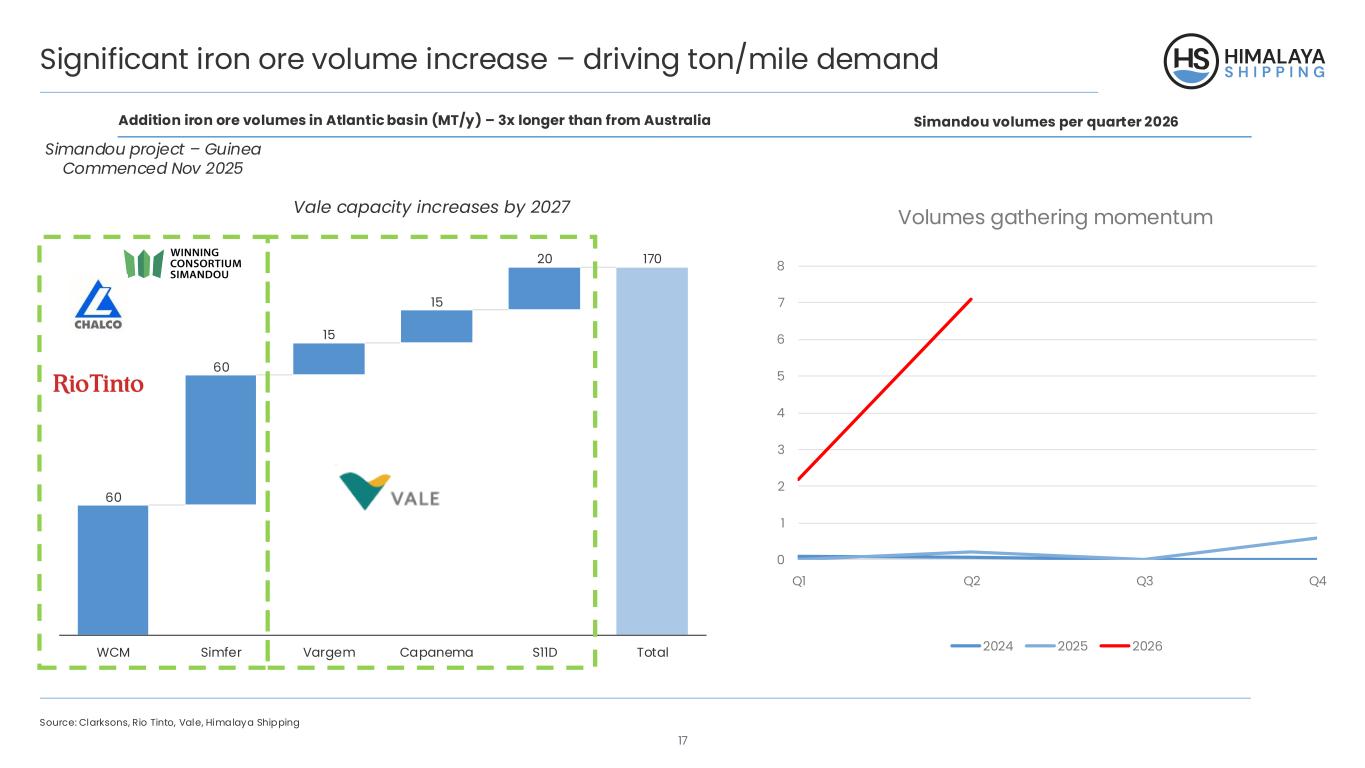This screenshot has height=768, width=1365.
Task: Select the 'Commenced Nov 2025' text
Action: tap(153, 169)
